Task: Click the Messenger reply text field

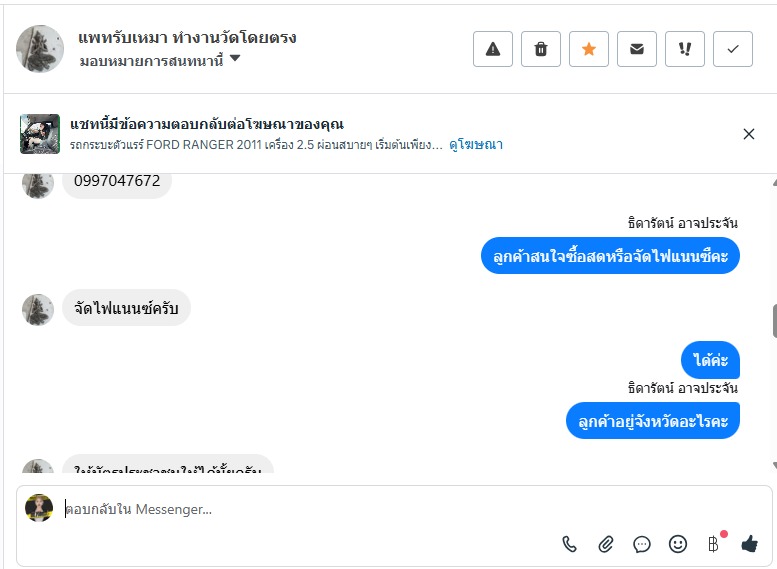Action: [300, 510]
